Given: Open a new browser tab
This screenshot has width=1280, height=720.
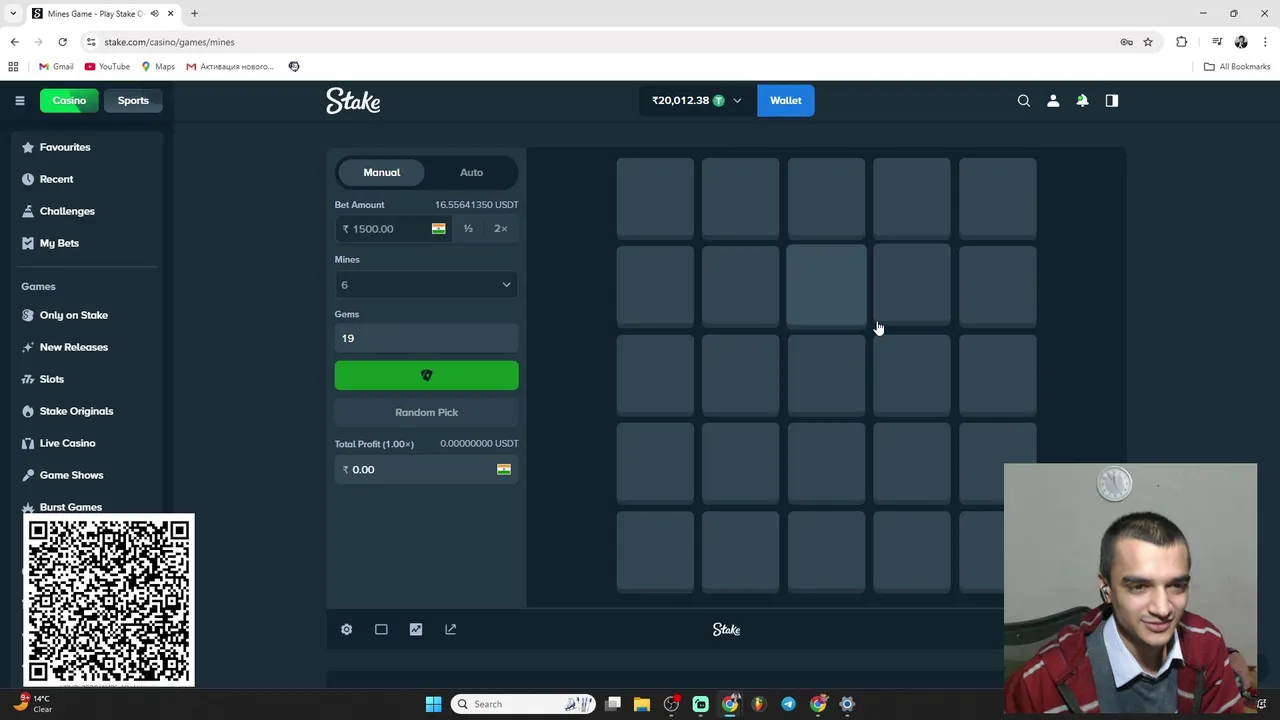Looking at the screenshot, I should 195,13.
